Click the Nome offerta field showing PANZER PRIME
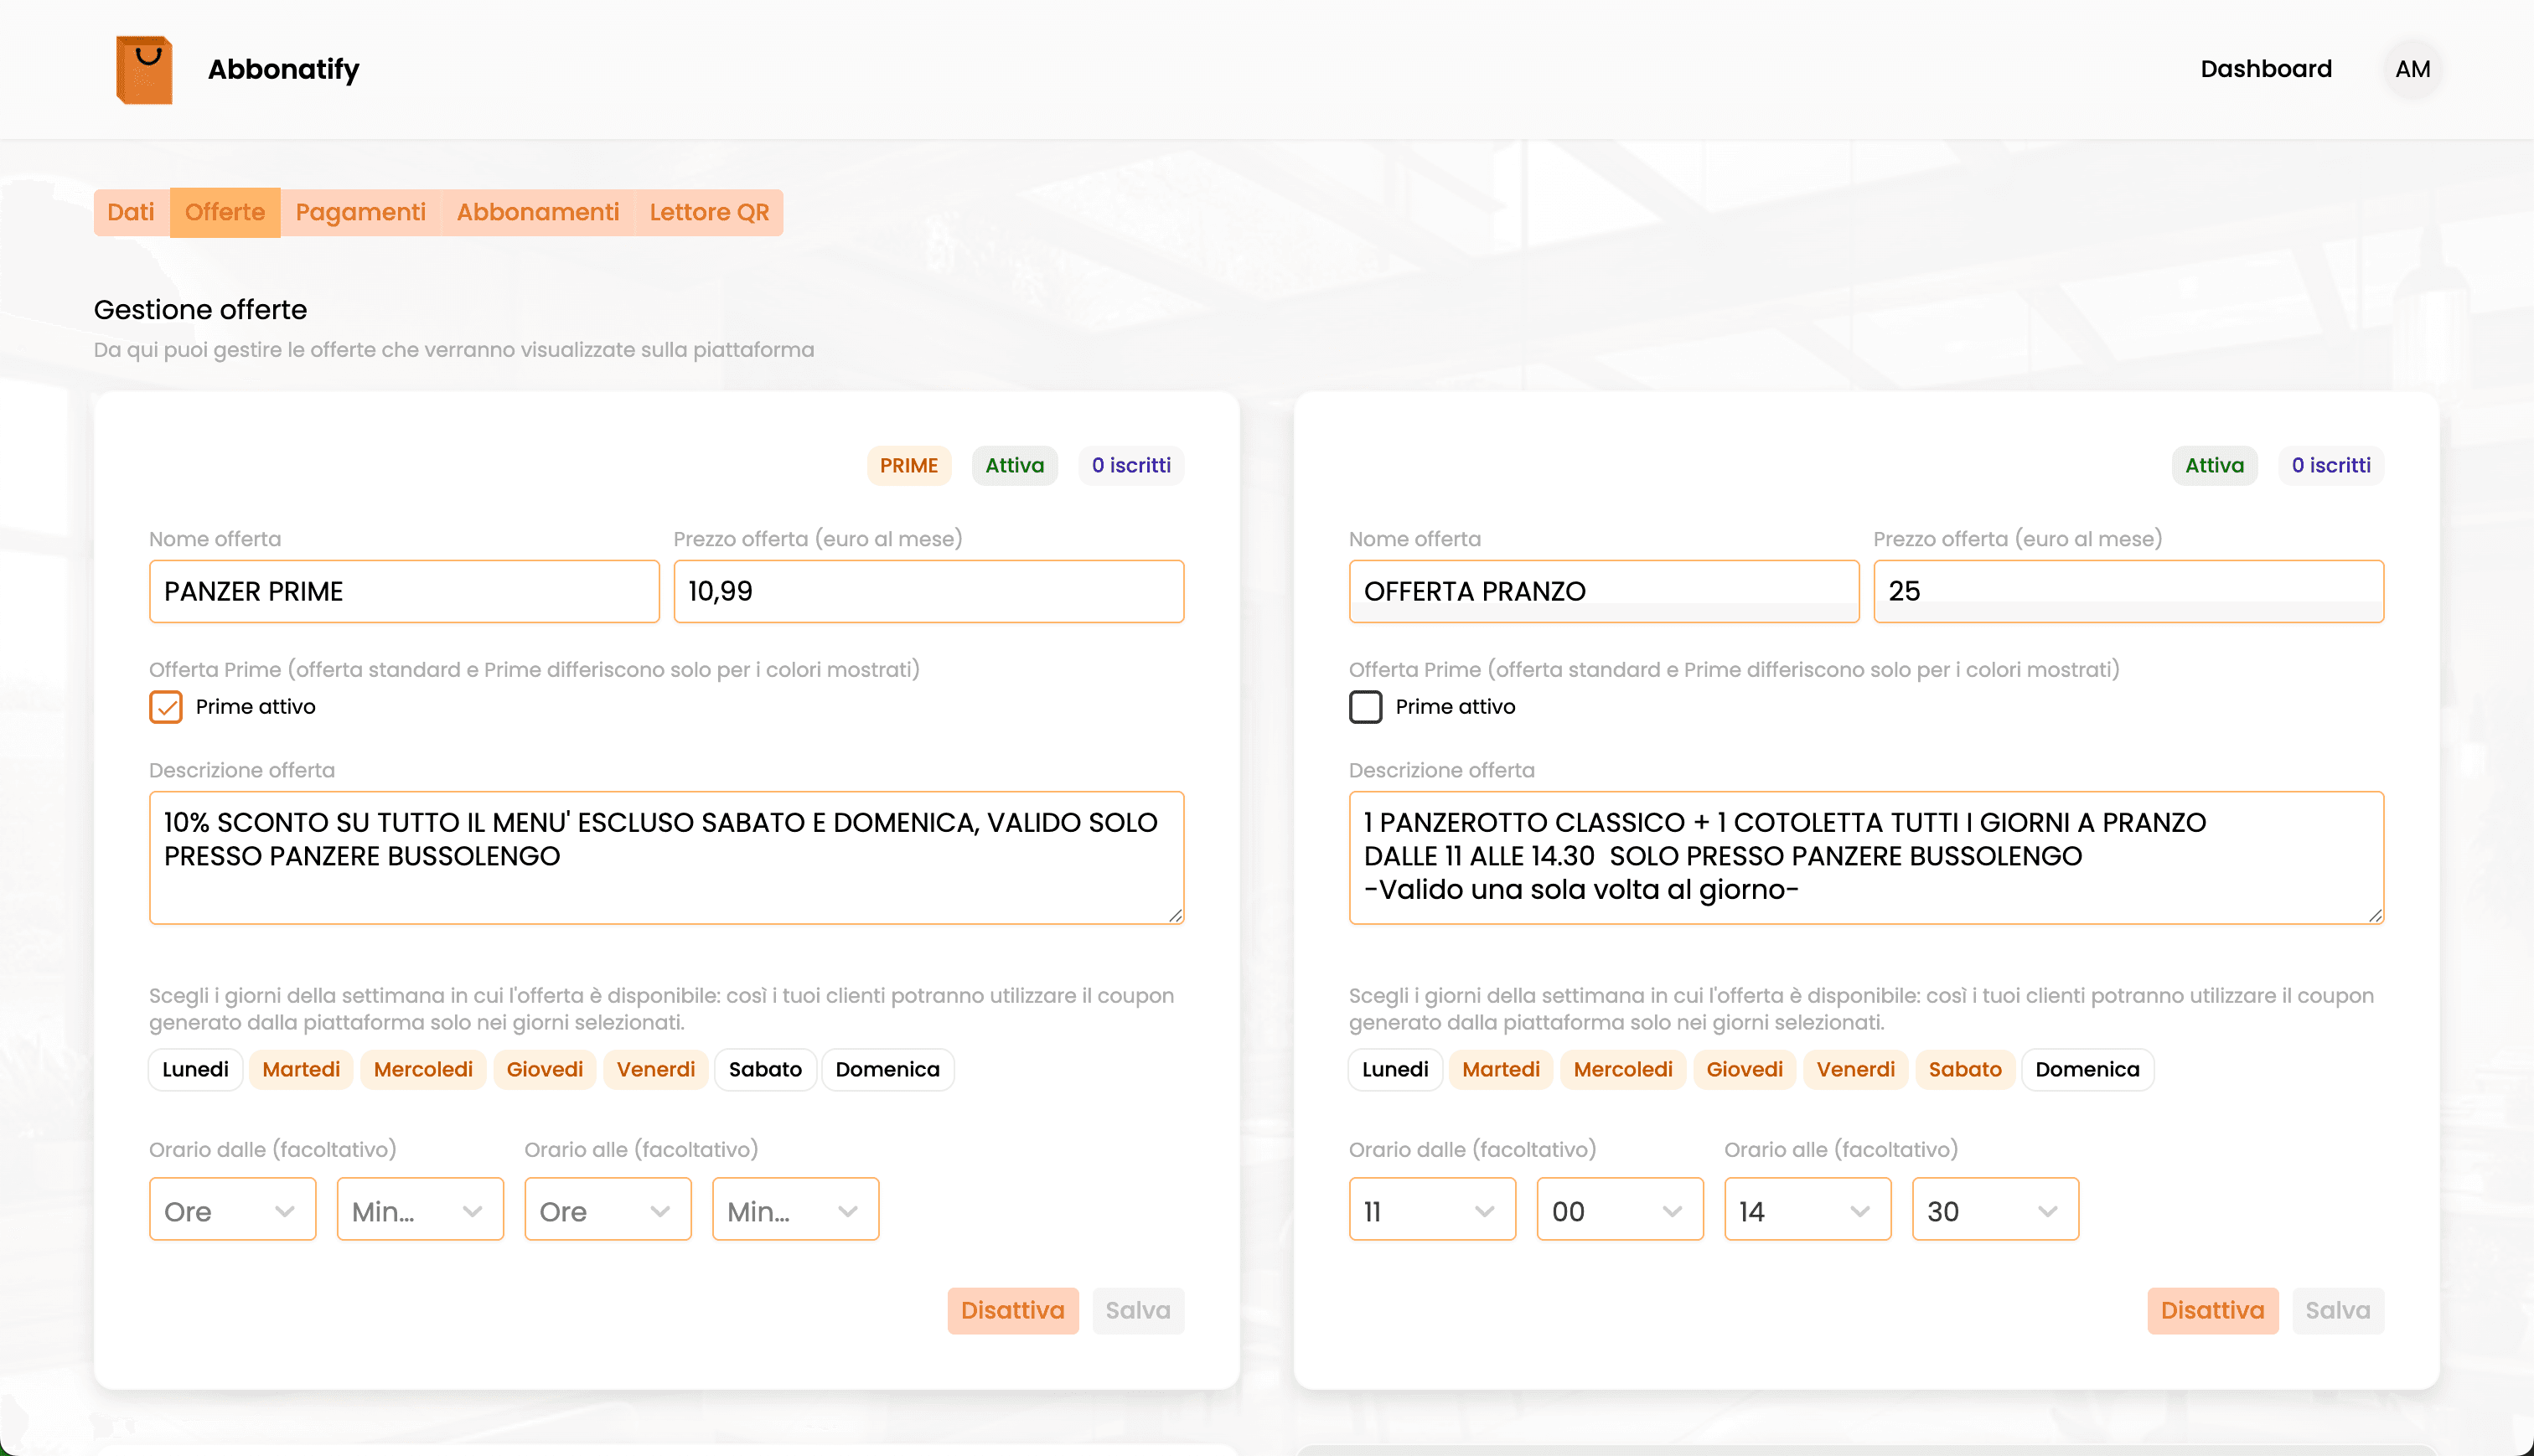The image size is (2534, 1456). [404, 591]
